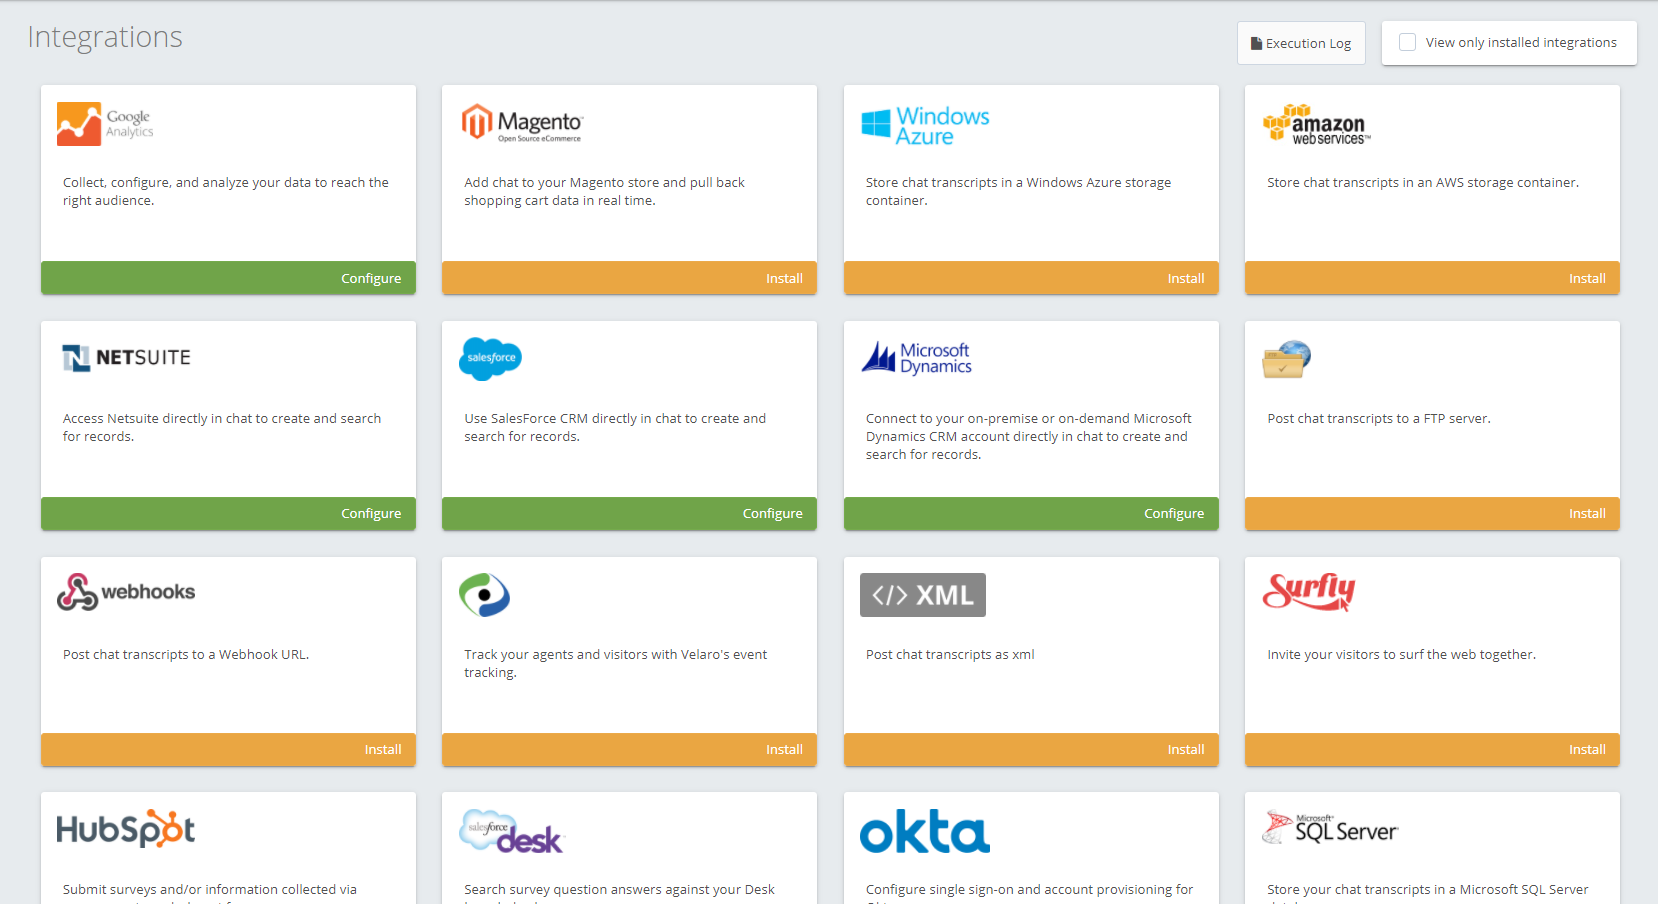Click the Okta logo
Screen dimensions: 1658x904
pyautogui.click(x=925, y=832)
